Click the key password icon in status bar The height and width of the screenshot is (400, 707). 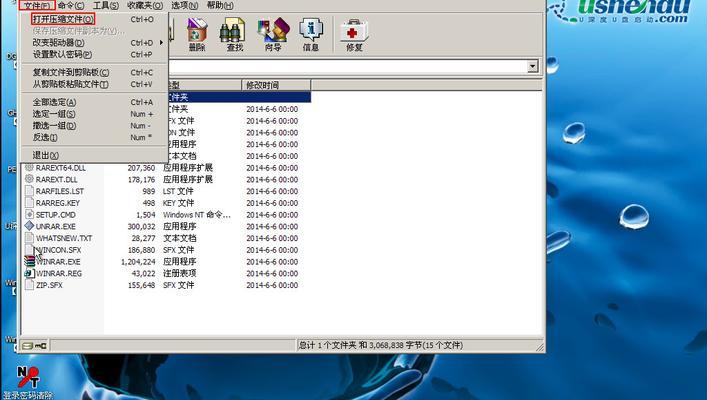pyautogui.click(x=41, y=346)
